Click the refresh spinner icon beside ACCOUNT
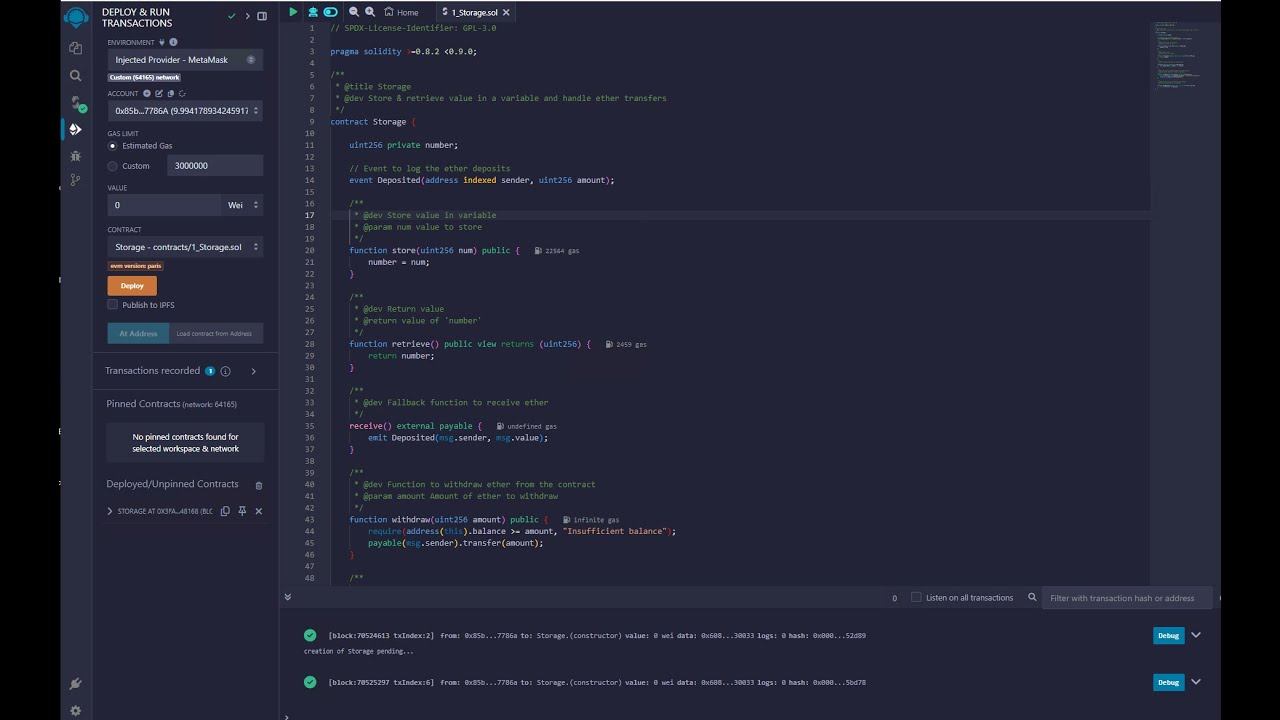Image resolution: width=1280 pixels, height=720 pixels. pos(182,93)
